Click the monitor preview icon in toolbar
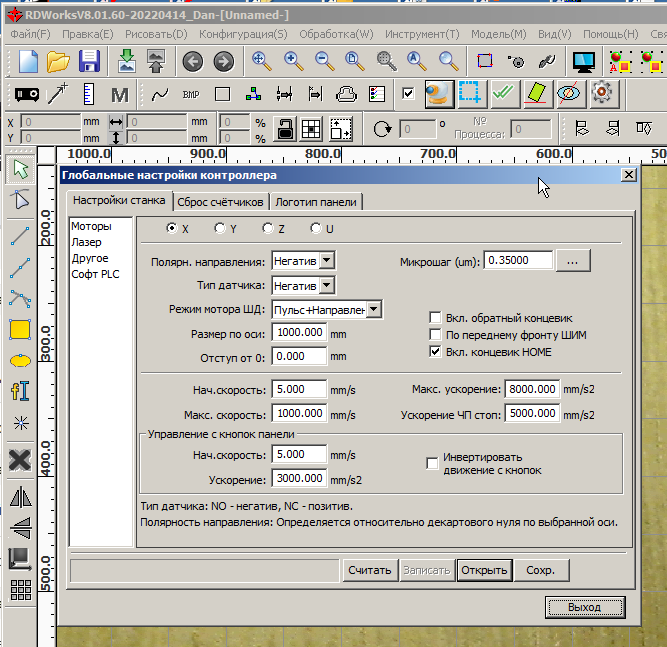The height and width of the screenshot is (647, 667). pos(583,61)
